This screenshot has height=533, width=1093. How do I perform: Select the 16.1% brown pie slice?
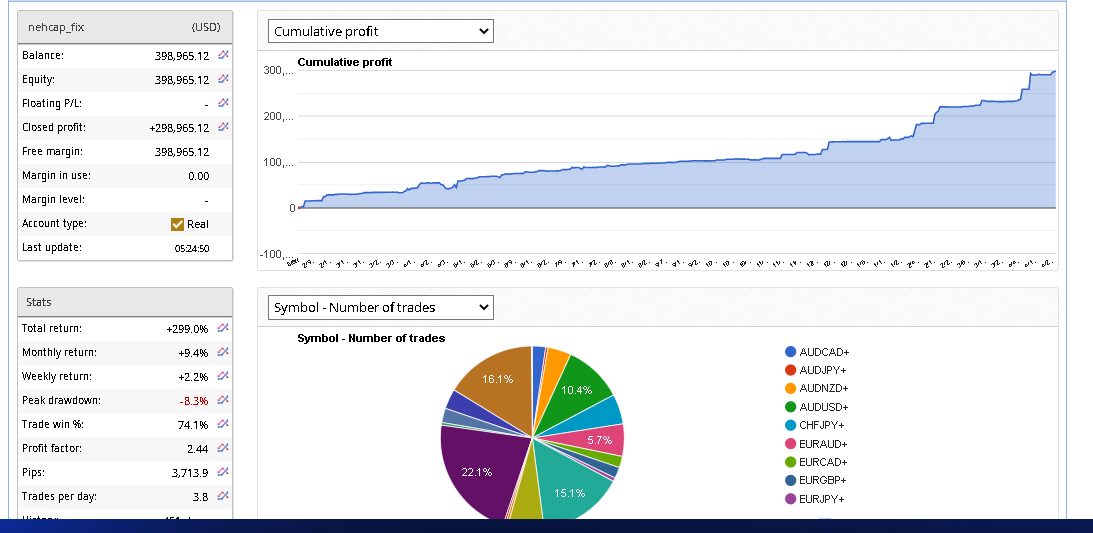[499, 381]
